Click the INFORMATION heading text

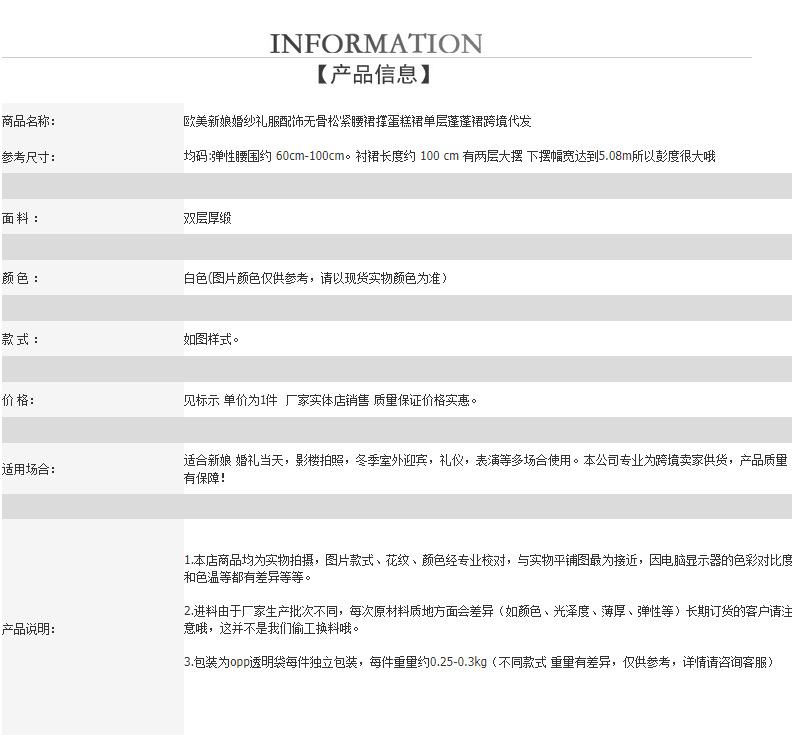tap(376, 44)
